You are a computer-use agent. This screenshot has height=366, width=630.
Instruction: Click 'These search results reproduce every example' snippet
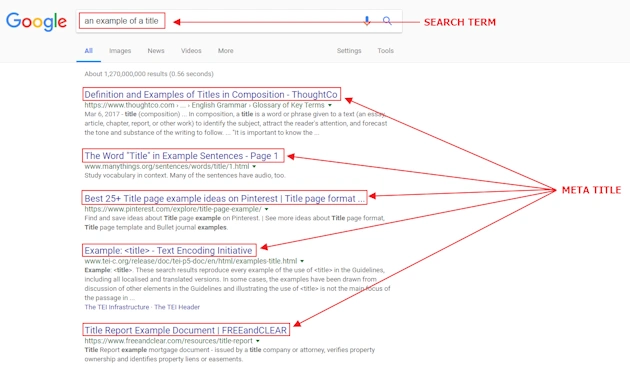[x=237, y=284]
